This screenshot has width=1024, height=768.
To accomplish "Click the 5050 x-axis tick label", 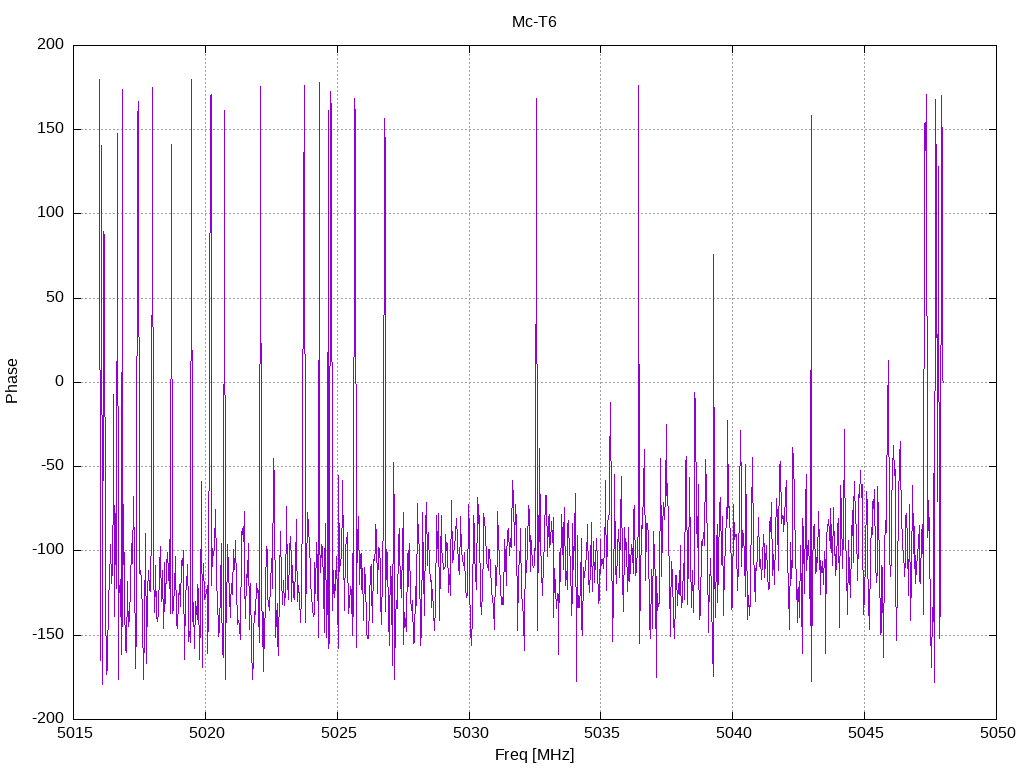I will coord(997,733).
